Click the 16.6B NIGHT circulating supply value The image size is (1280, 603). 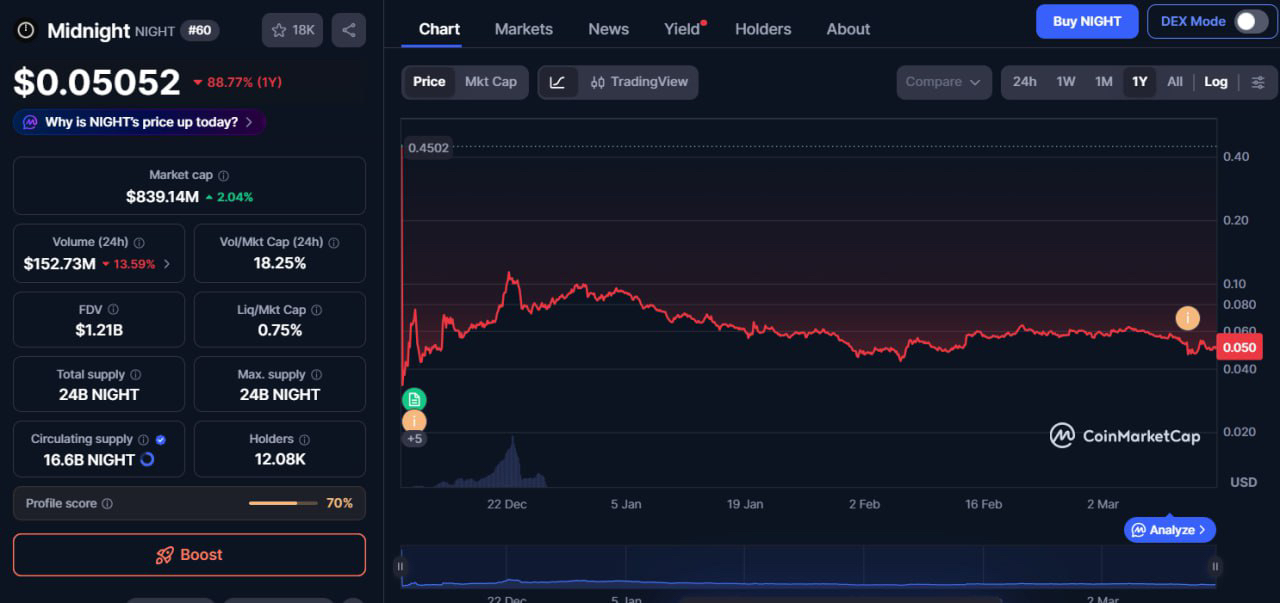point(89,460)
